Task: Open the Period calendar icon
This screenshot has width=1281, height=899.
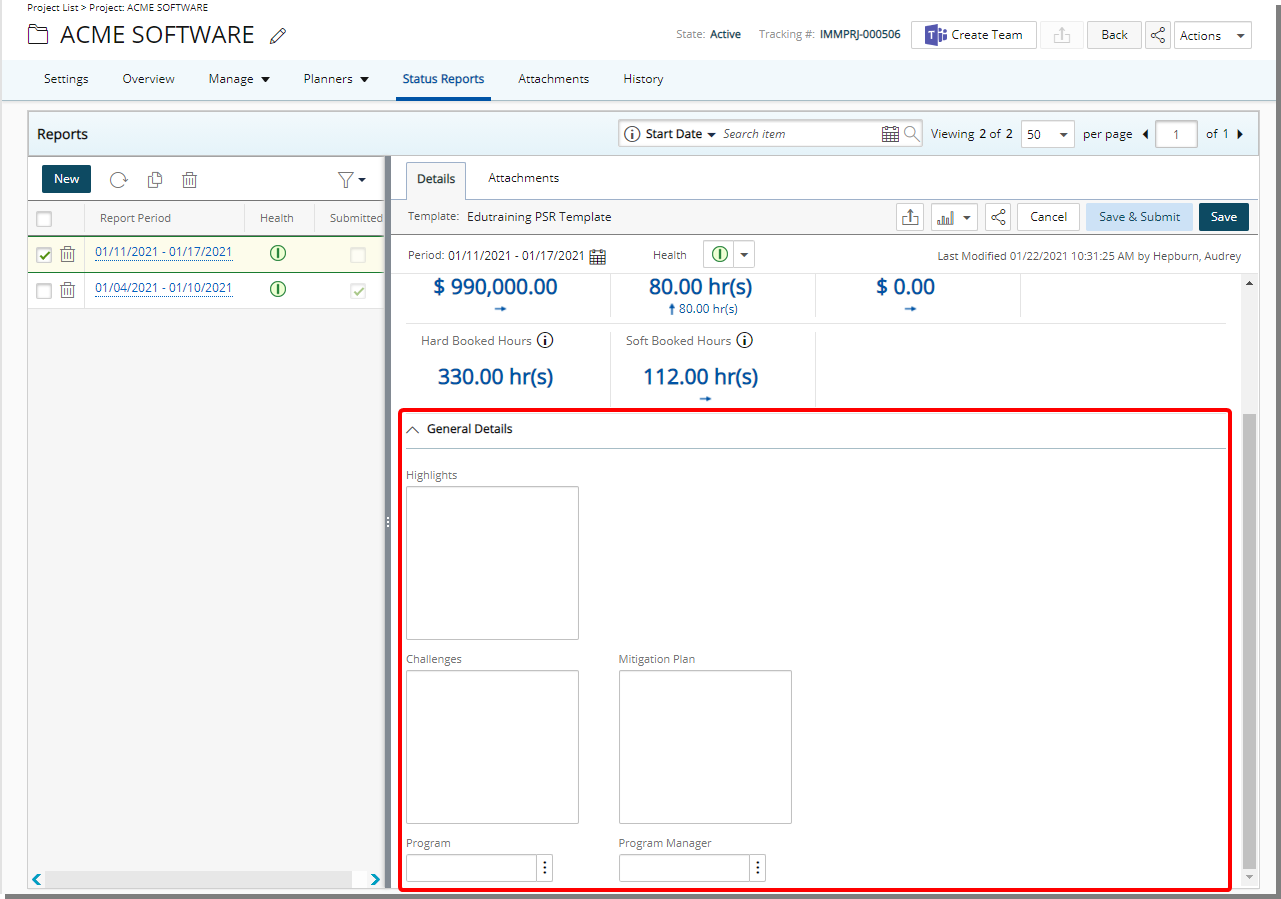Action: 597,256
